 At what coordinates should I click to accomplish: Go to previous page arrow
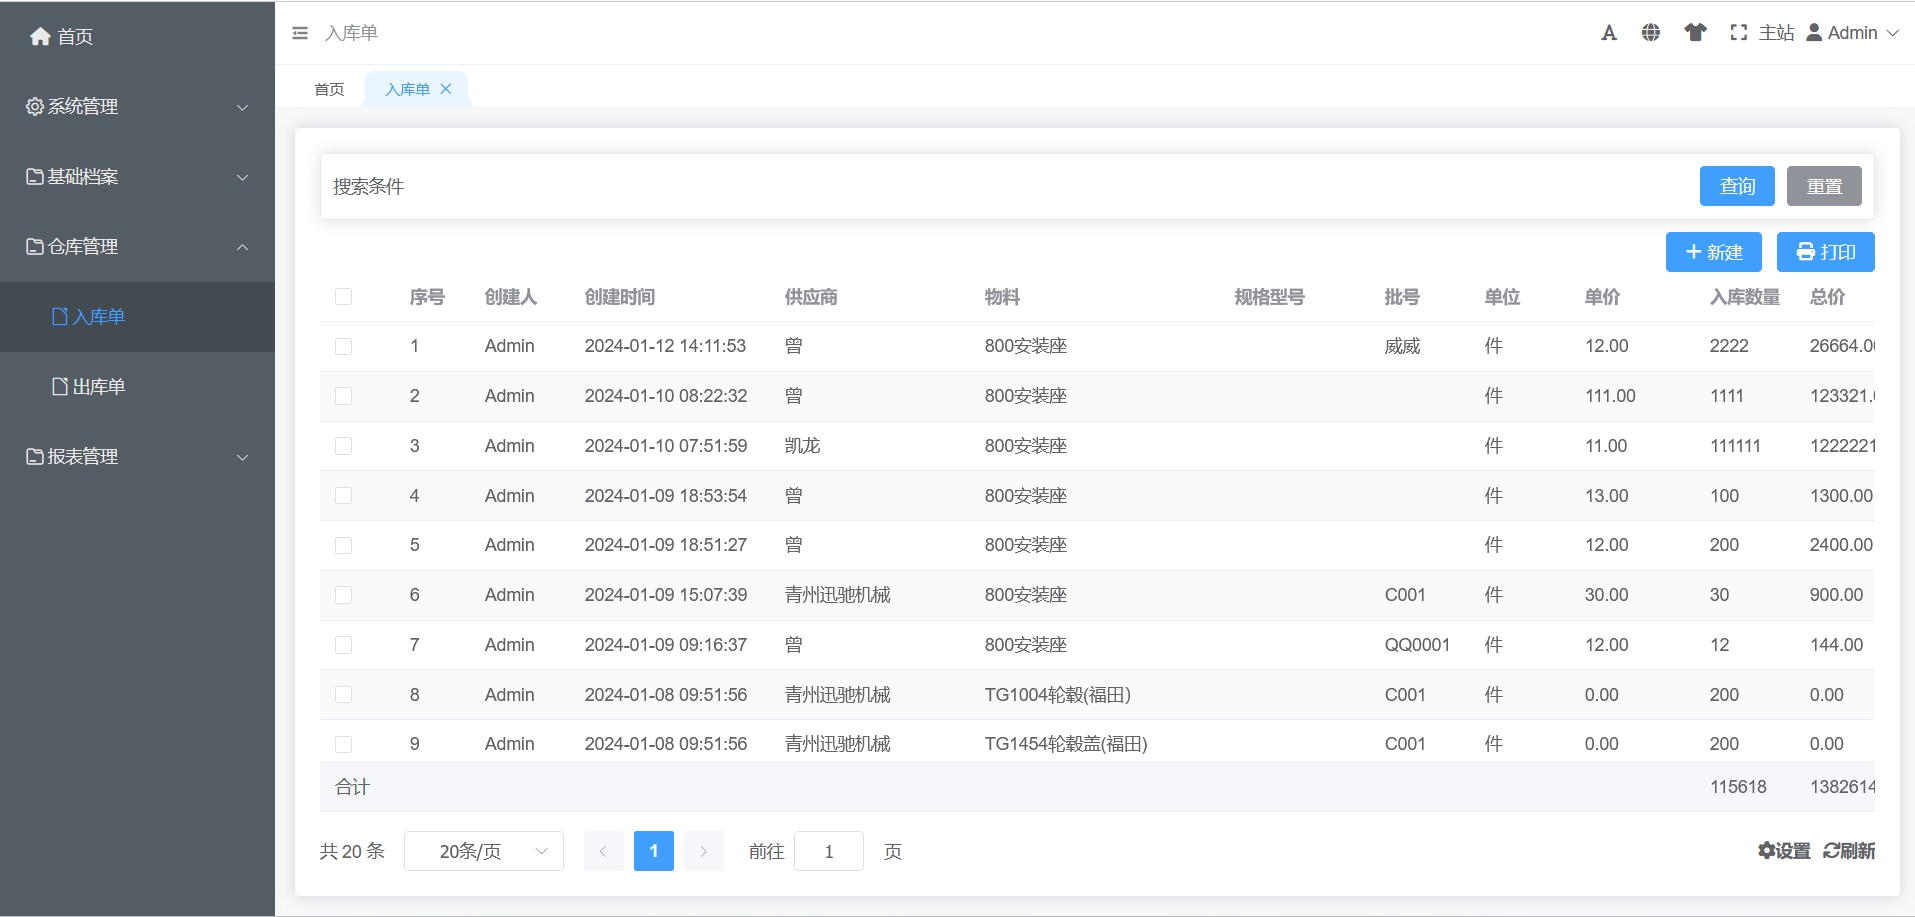click(x=604, y=851)
